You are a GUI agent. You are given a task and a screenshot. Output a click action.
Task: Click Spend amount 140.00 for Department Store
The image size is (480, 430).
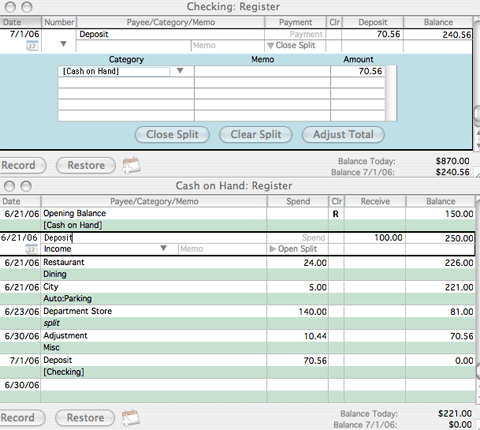click(x=312, y=312)
